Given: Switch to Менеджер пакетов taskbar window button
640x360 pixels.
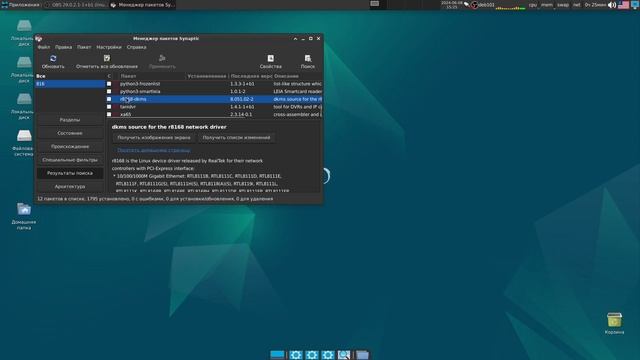Looking at the screenshot, I should pyautogui.click(x=142, y=5).
